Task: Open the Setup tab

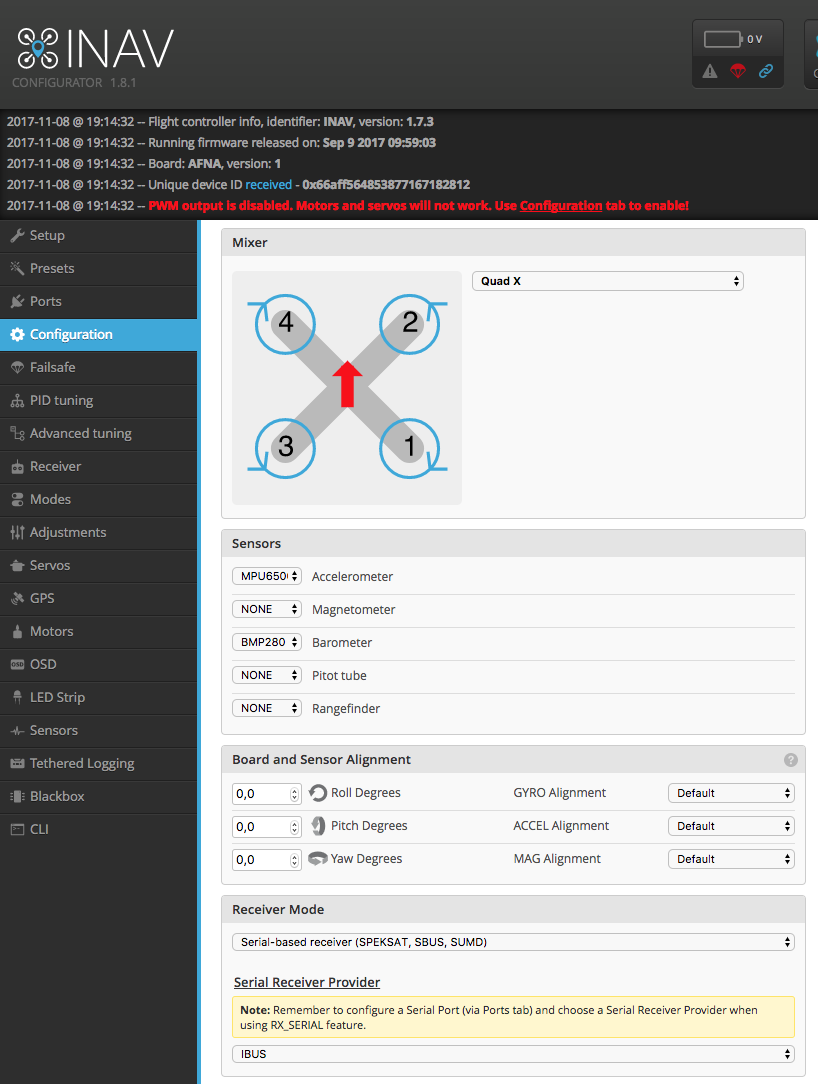Action: click(99, 236)
